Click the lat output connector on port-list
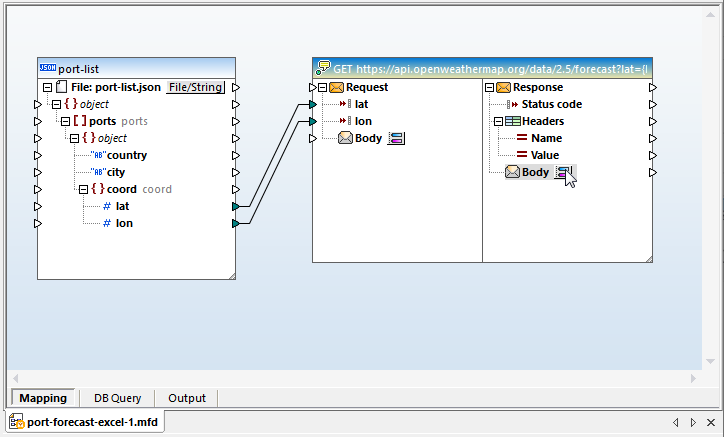Viewport: 724px width, 437px height. [x=236, y=206]
